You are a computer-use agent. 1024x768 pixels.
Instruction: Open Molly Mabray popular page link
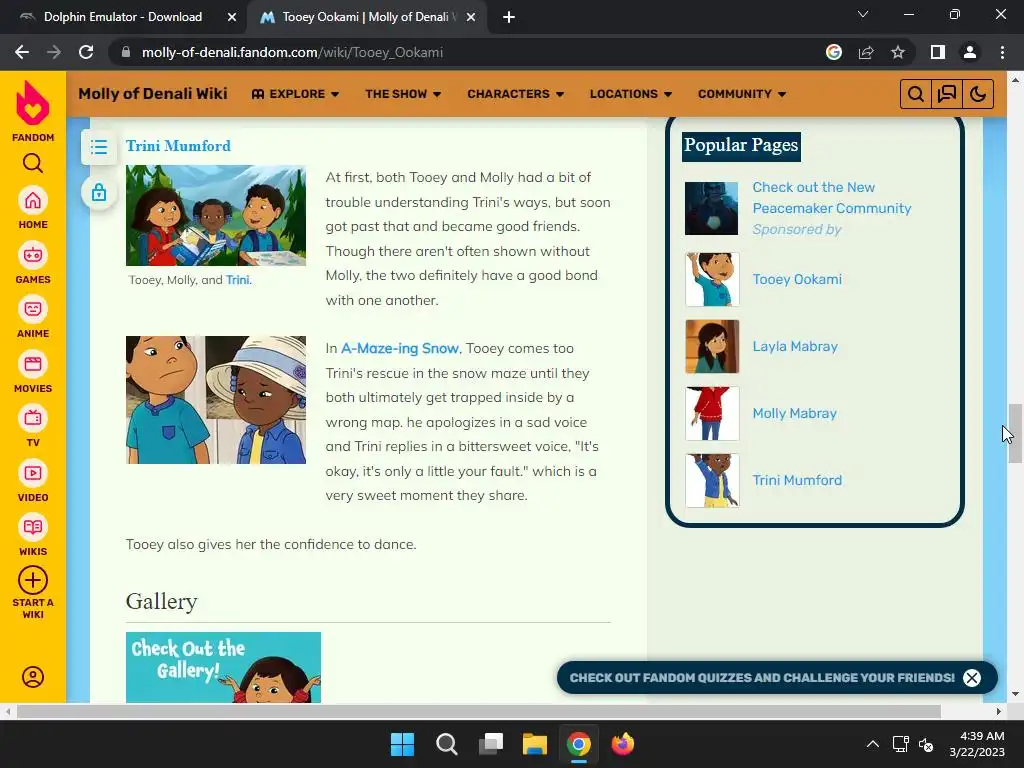pyautogui.click(x=794, y=413)
